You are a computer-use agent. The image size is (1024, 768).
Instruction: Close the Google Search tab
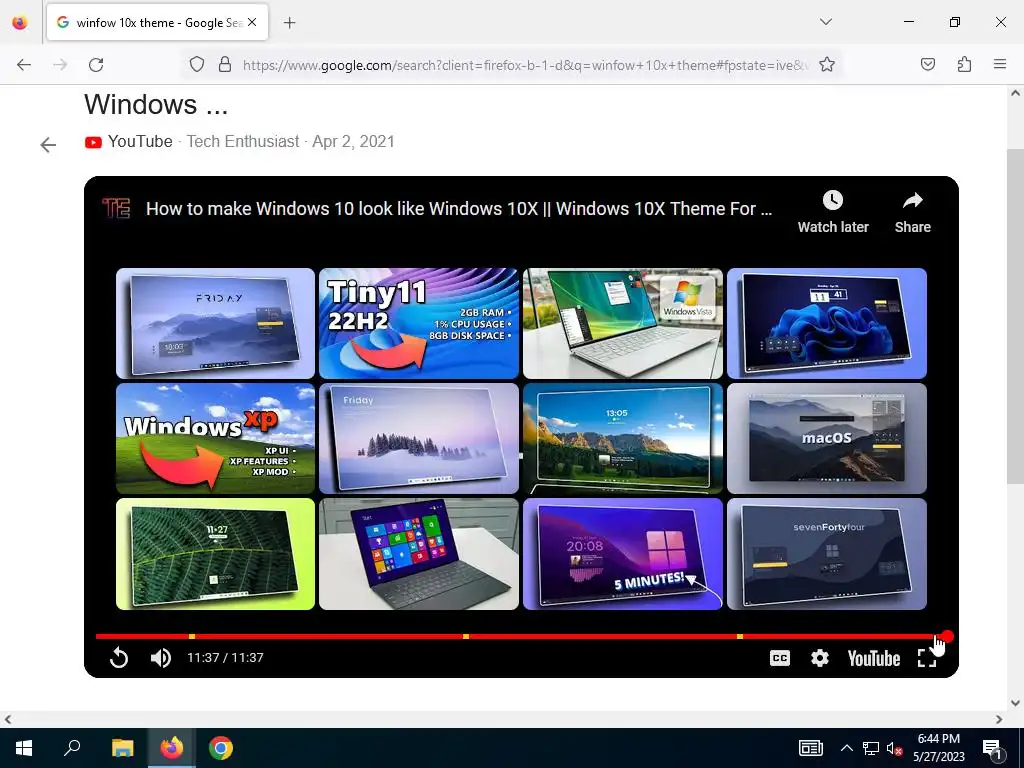pyautogui.click(x=252, y=22)
